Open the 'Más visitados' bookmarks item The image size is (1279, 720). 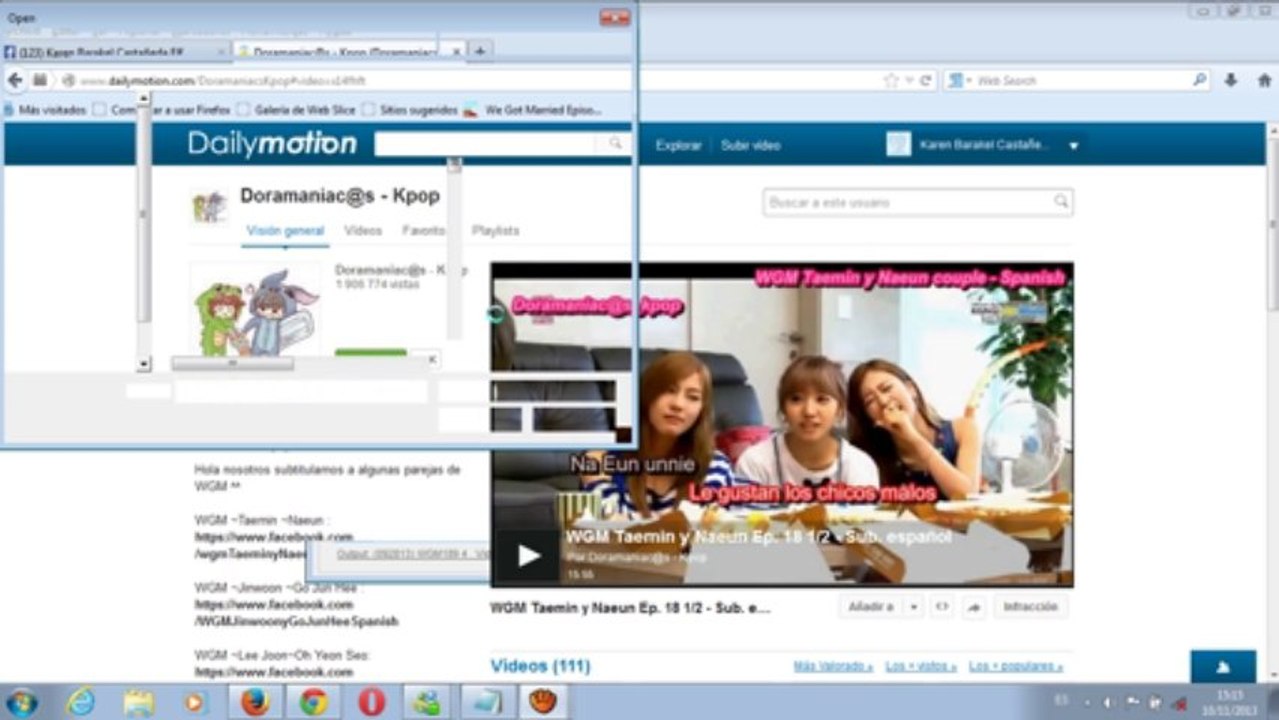[45, 110]
